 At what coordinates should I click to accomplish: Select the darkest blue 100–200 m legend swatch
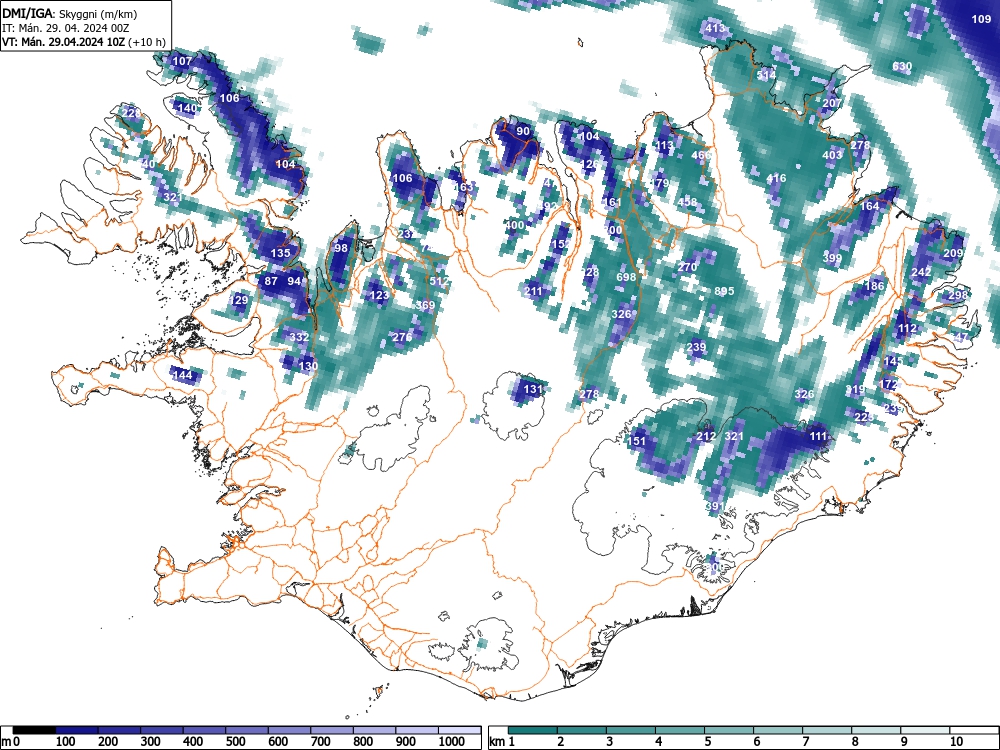point(77,730)
